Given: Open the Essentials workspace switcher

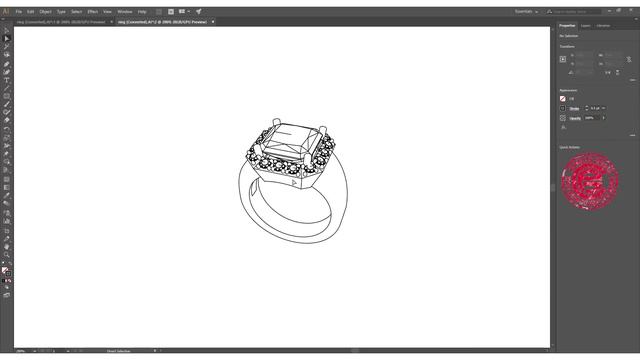Looking at the screenshot, I should pos(526,11).
